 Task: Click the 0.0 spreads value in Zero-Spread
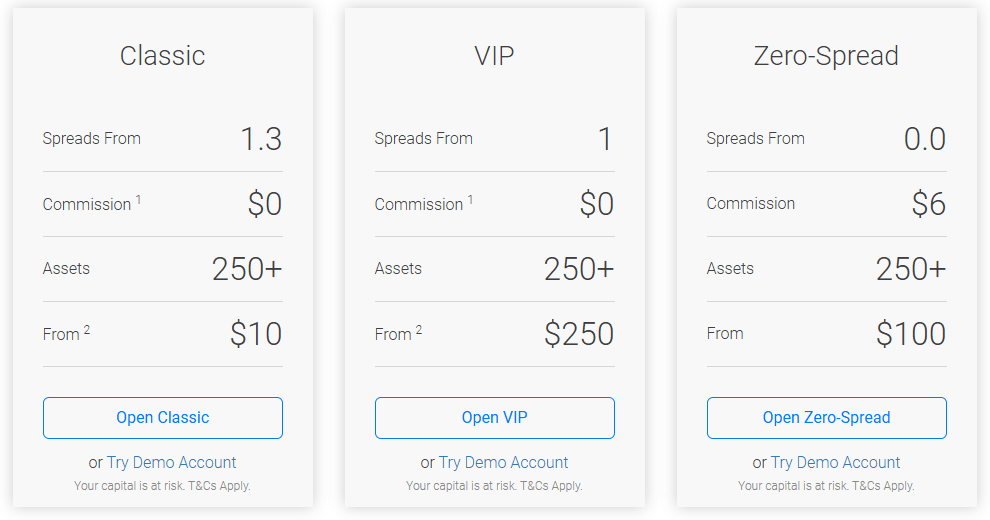(x=925, y=139)
